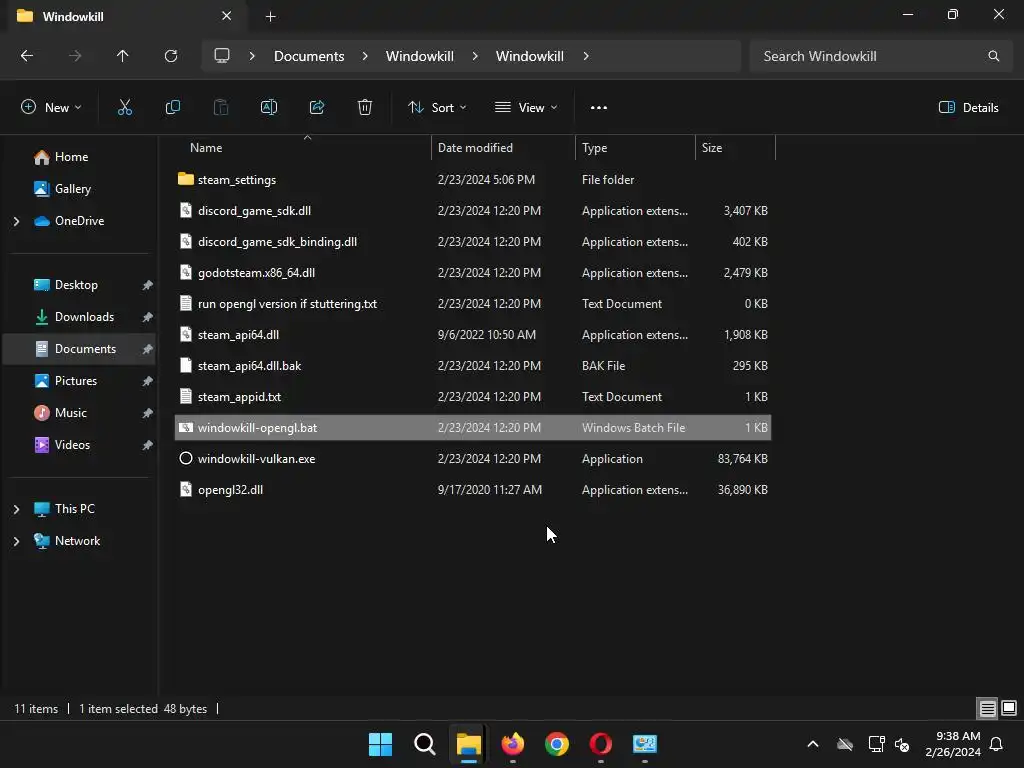Click the Cut scissors icon
The height and width of the screenshot is (768, 1024).
[125, 108]
